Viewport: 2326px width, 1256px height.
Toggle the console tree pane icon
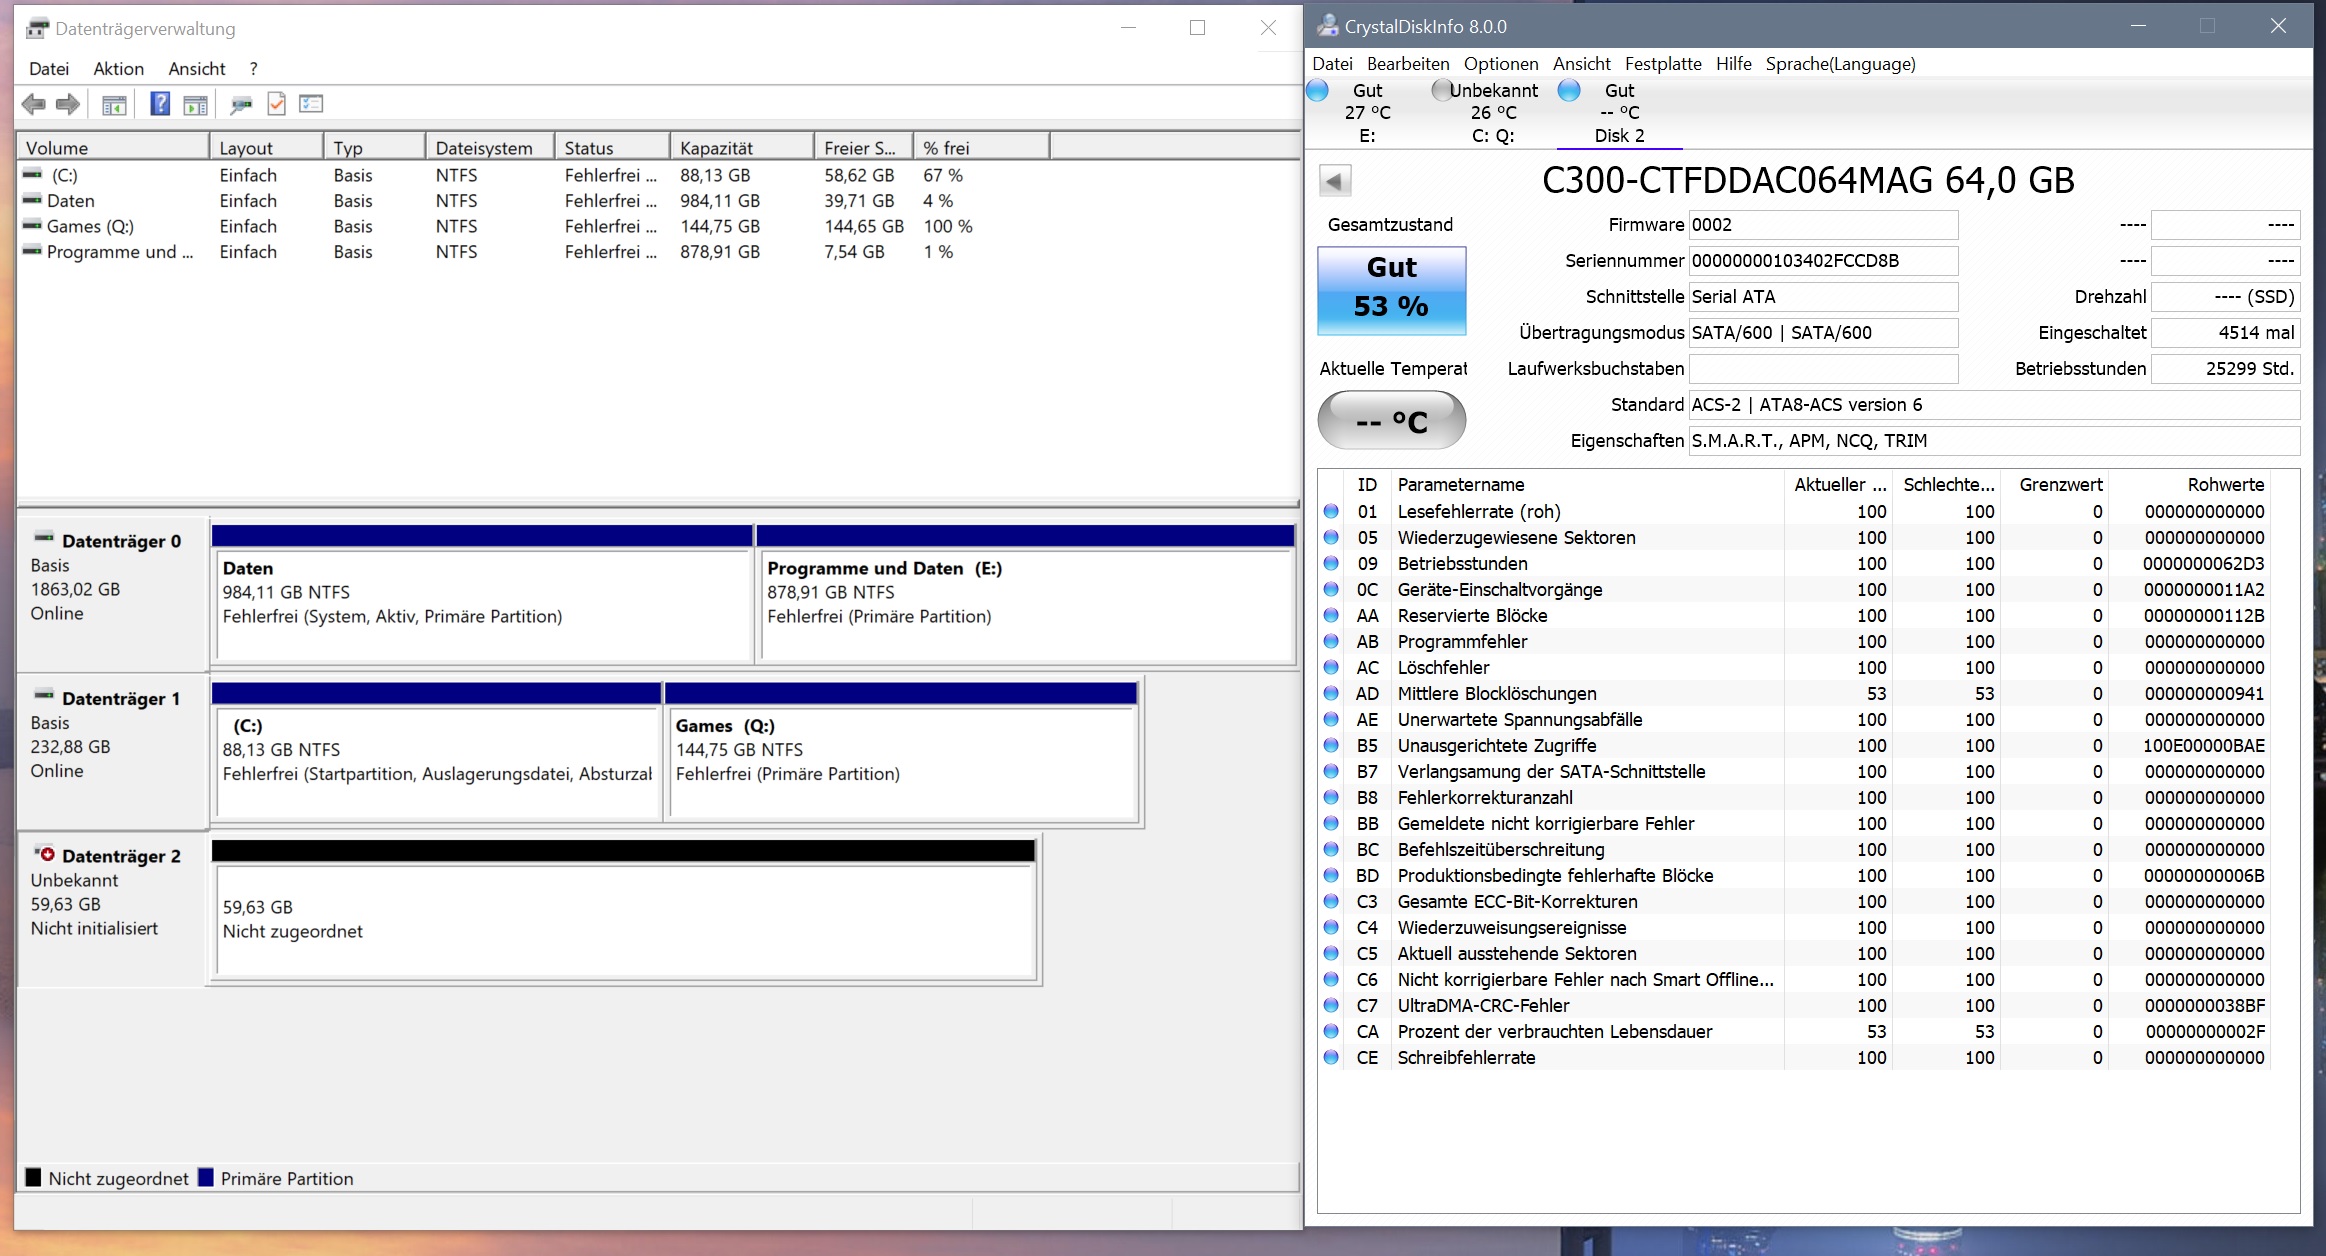114,104
